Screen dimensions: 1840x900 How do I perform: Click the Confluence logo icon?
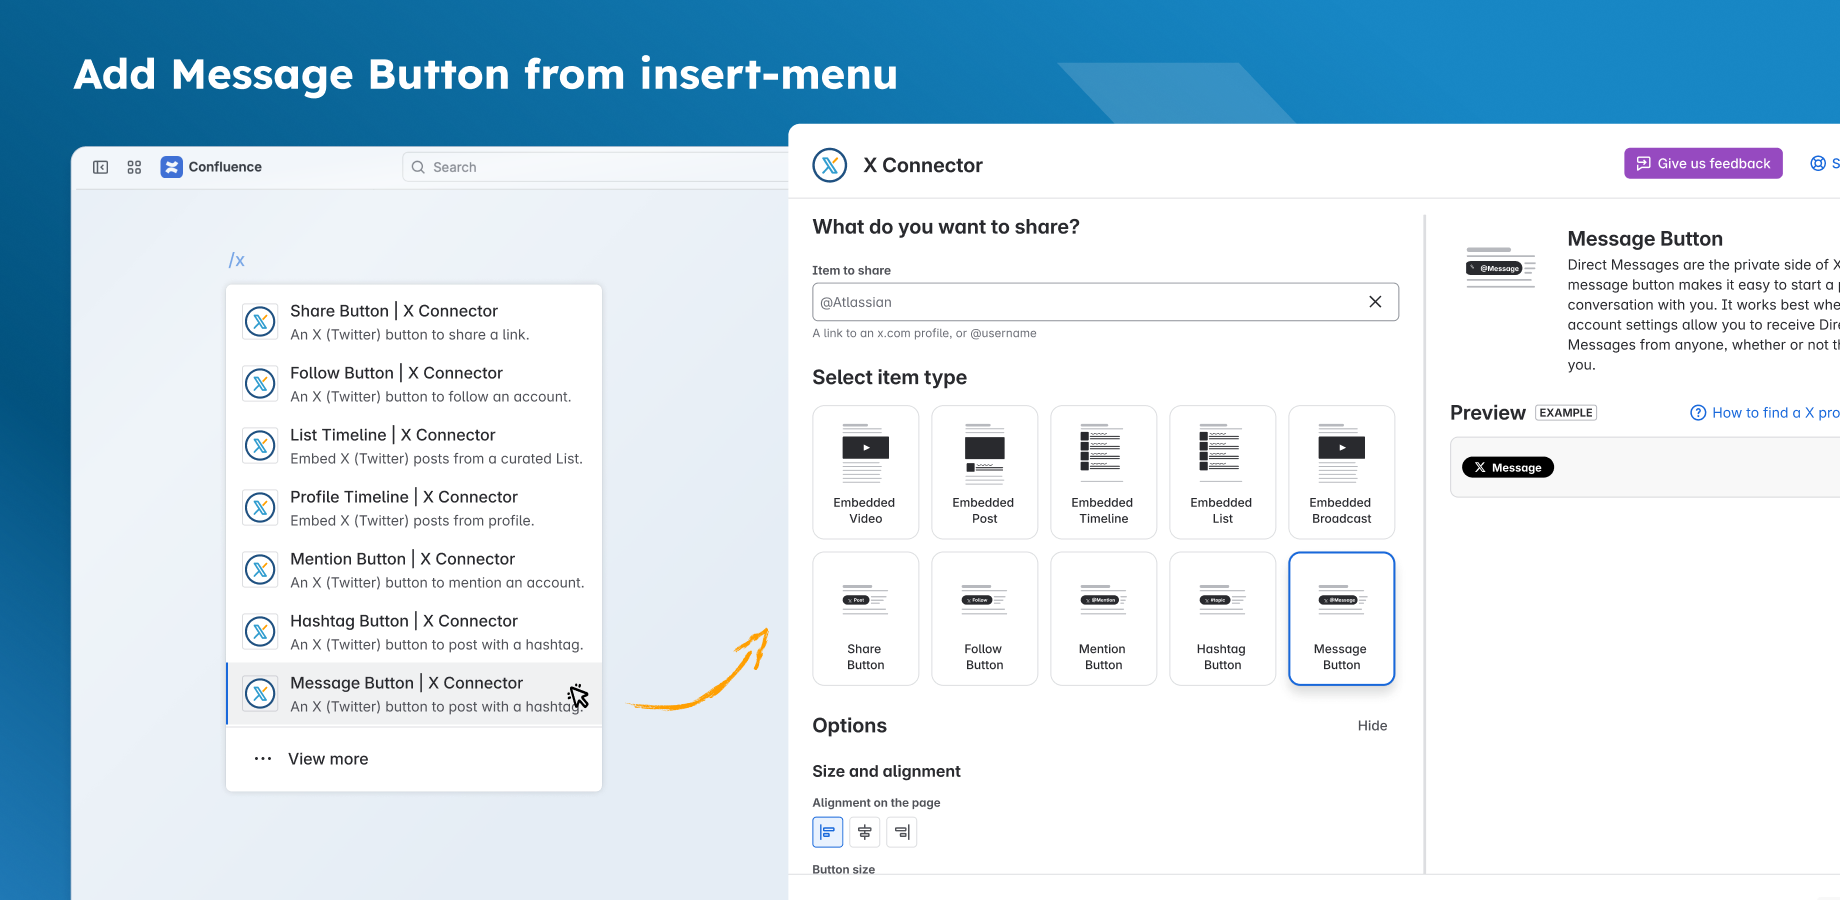(x=172, y=167)
